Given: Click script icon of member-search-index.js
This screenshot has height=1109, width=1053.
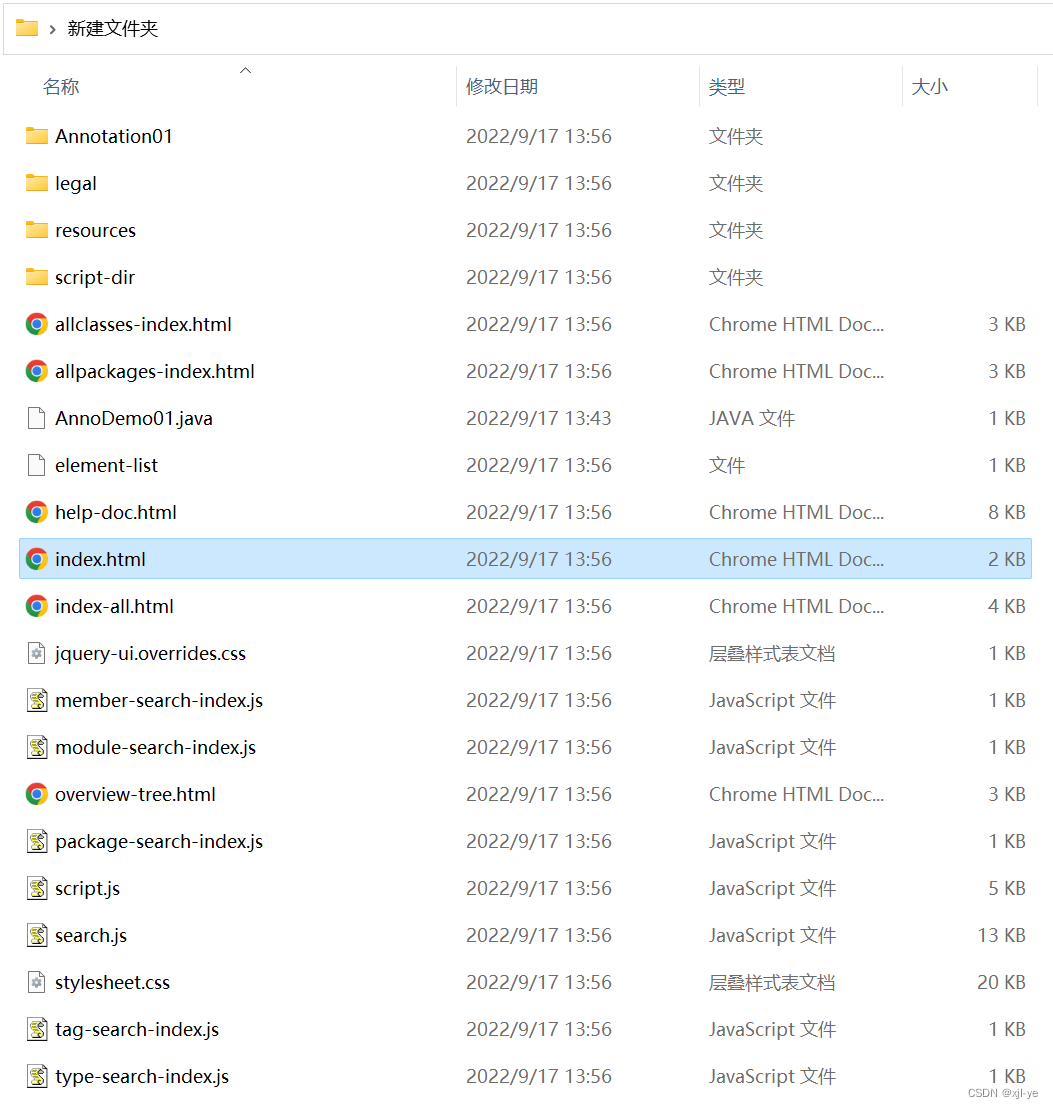Looking at the screenshot, I should coord(37,700).
